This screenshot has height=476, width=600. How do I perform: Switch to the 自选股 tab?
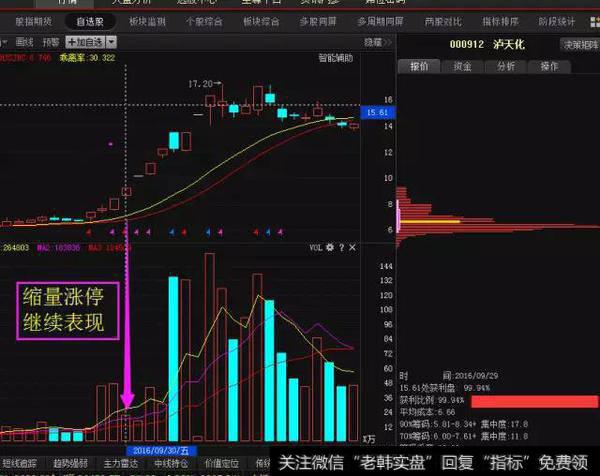coord(89,20)
